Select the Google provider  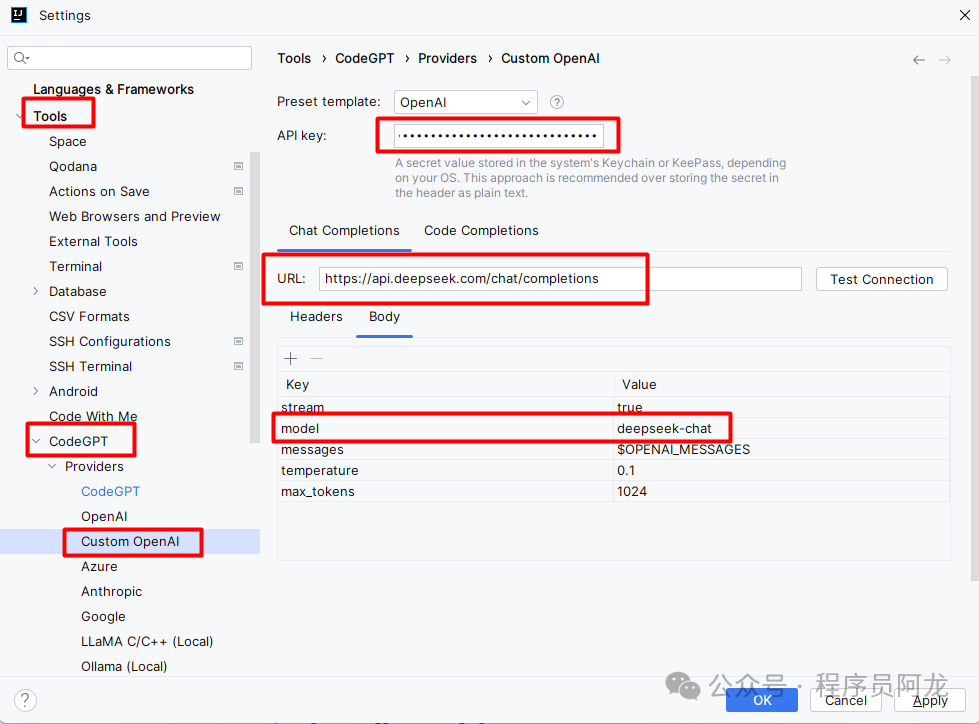click(103, 616)
